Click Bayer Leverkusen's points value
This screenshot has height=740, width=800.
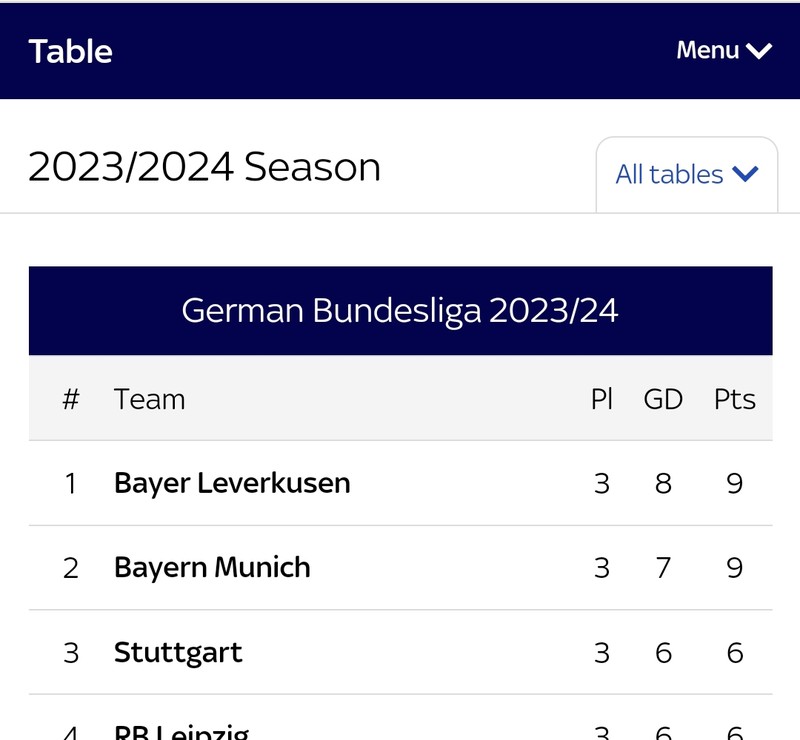(735, 483)
